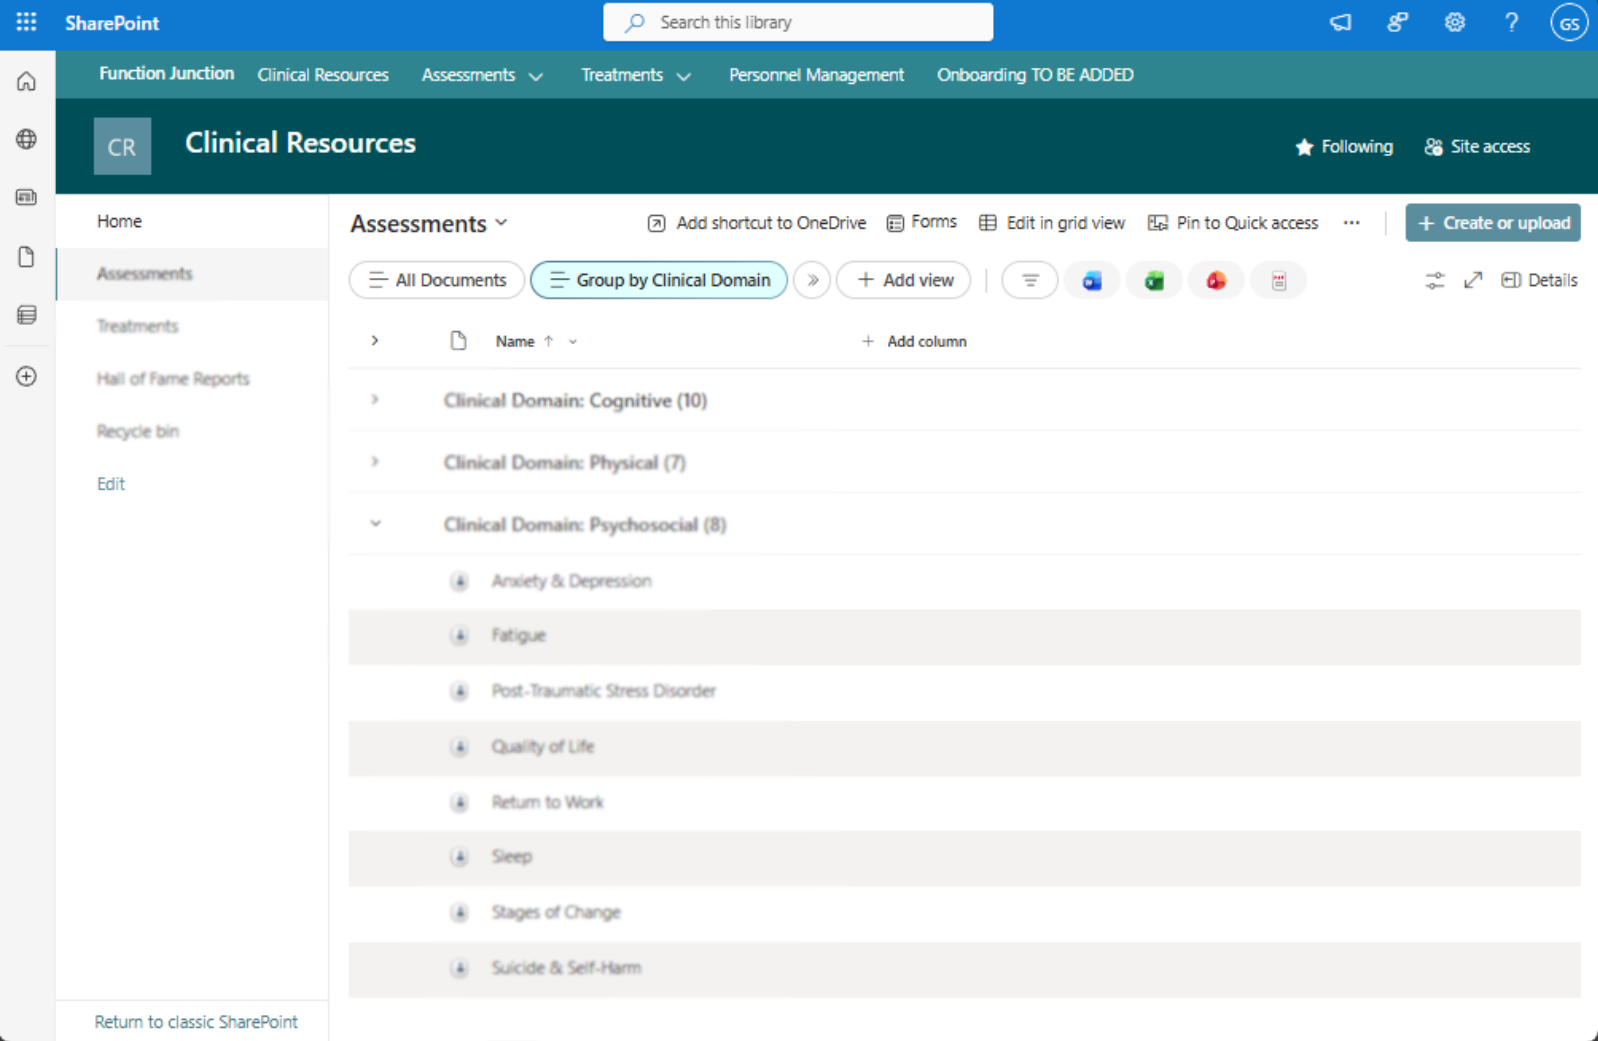The width and height of the screenshot is (1598, 1041).
Task: Open Clinical Resources in top navigation
Action: (x=323, y=75)
